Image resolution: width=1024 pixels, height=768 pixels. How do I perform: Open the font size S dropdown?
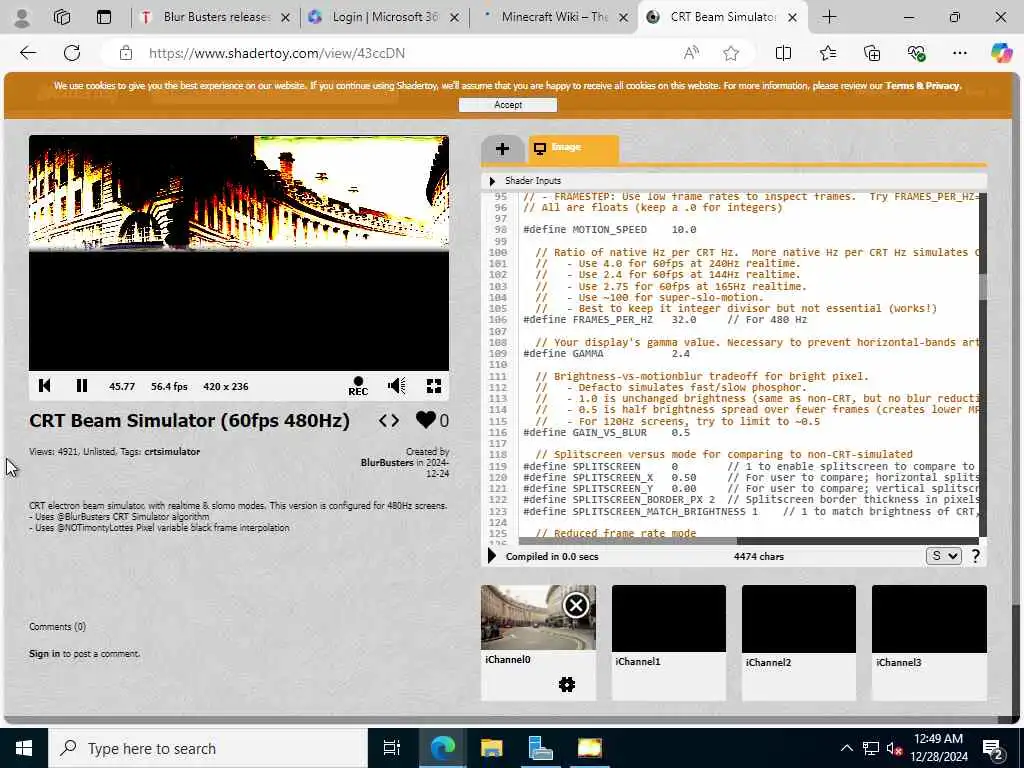coord(943,556)
